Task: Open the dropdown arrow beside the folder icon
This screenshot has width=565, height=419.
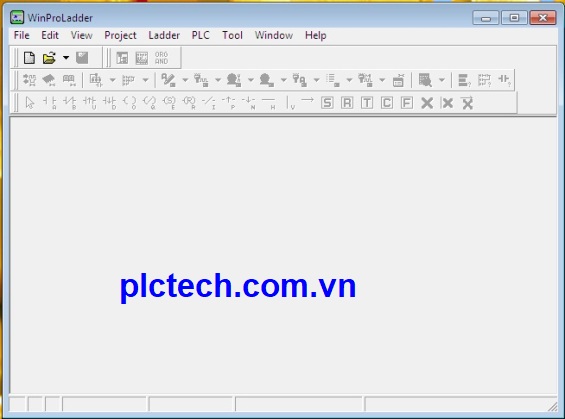Action: [66, 58]
